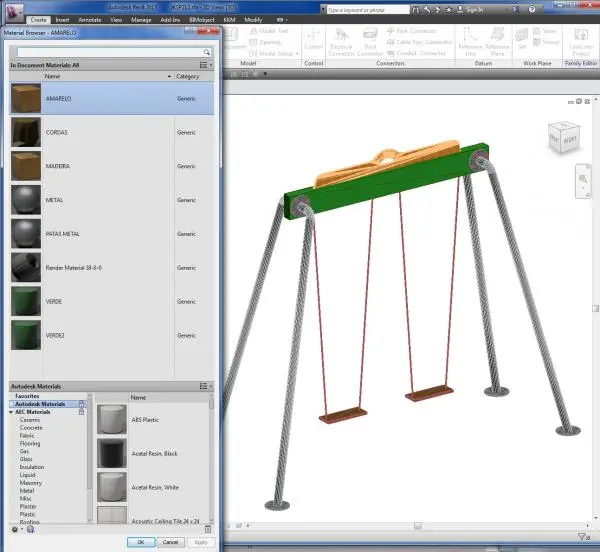
Task: Click the search magnifier icon in Material Browser
Action: click(207, 52)
